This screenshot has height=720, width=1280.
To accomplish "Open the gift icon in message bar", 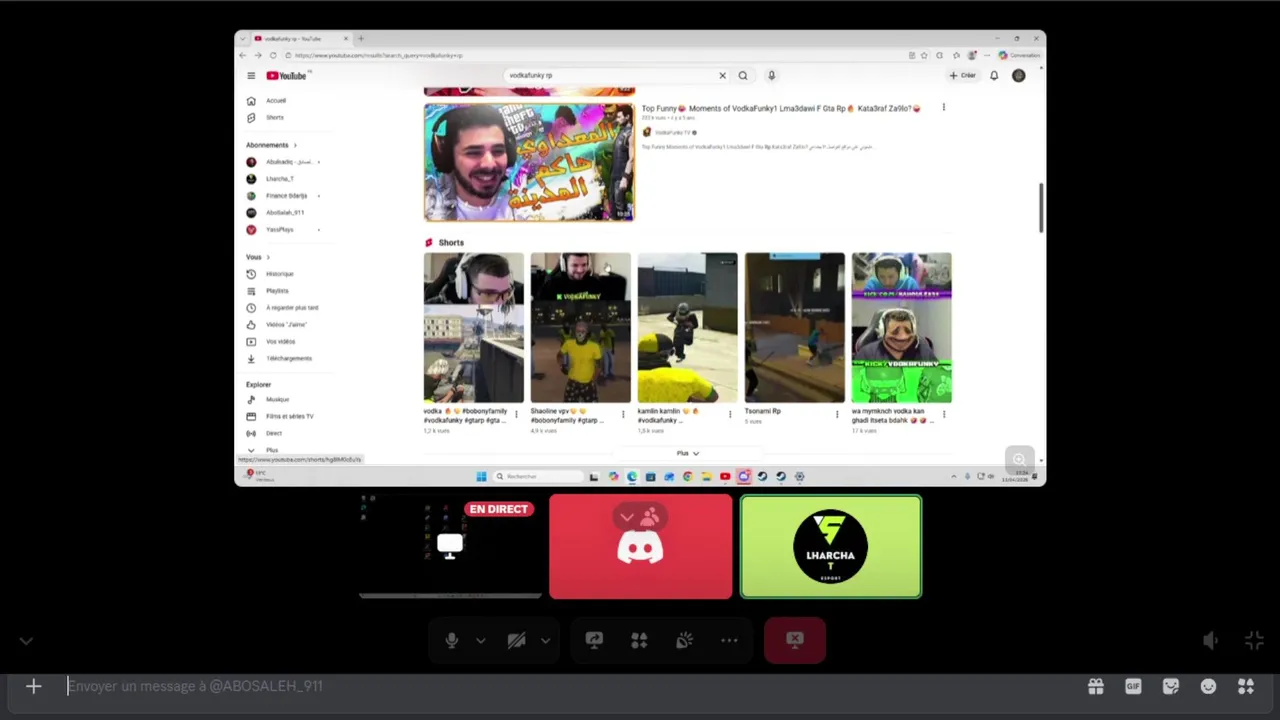I will coord(1096,686).
